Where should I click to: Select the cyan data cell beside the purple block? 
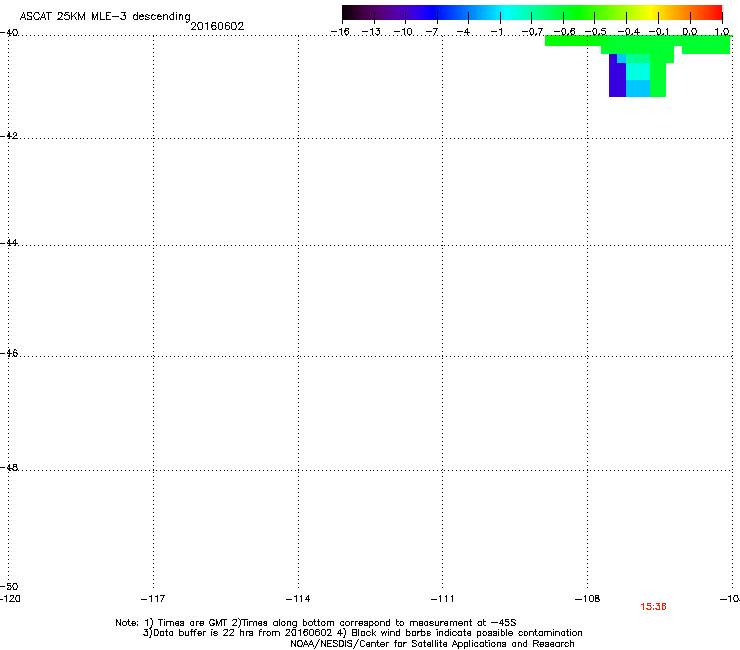click(638, 71)
